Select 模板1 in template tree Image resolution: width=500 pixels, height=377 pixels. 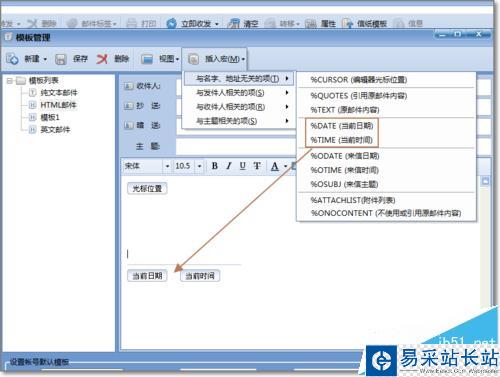click(x=50, y=117)
